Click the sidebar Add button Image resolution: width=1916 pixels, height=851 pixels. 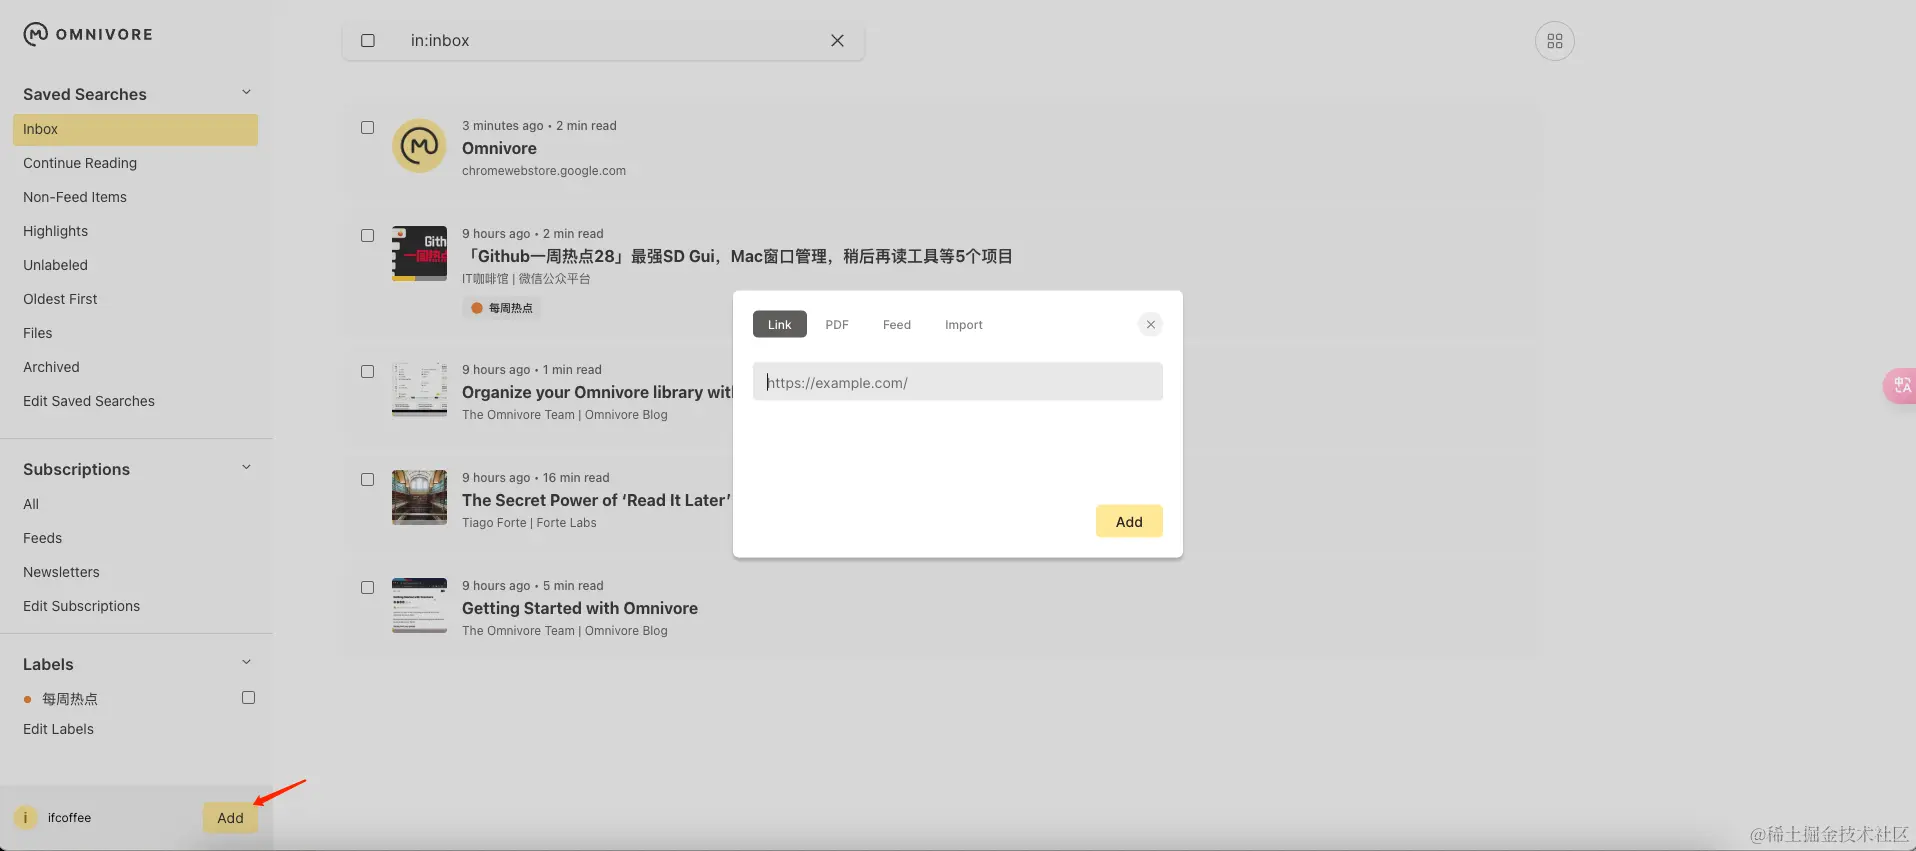tap(230, 818)
